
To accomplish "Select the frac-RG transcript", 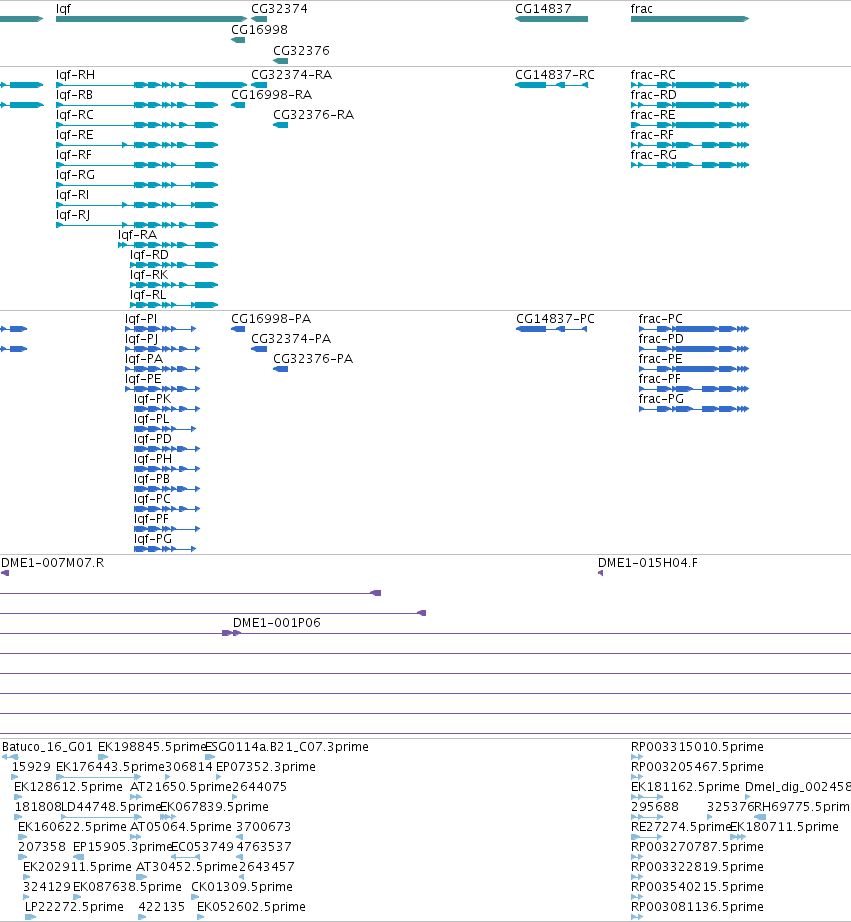I will (x=690, y=165).
